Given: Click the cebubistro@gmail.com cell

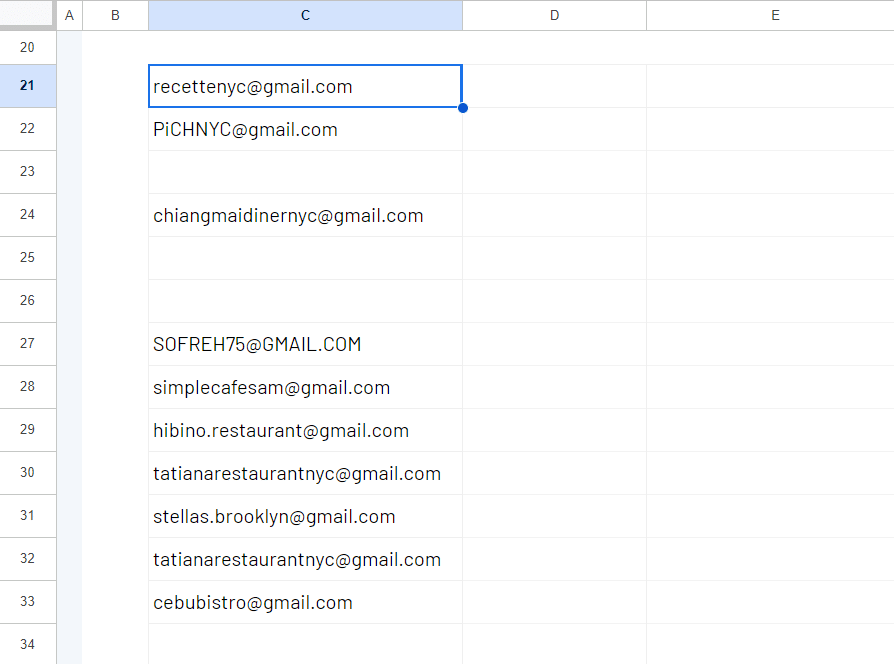Looking at the screenshot, I should pyautogui.click(x=304, y=603).
